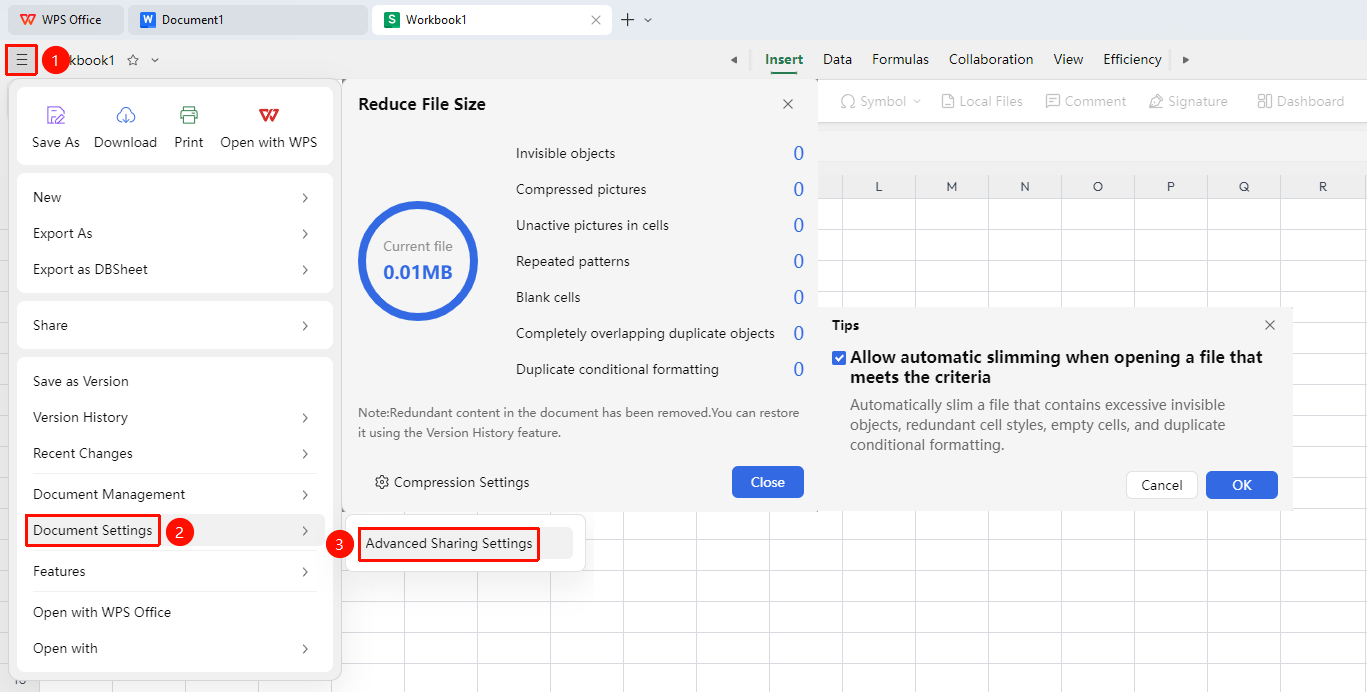Select column header M
Screen dimensions: 1367x692
tap(952, 187)
